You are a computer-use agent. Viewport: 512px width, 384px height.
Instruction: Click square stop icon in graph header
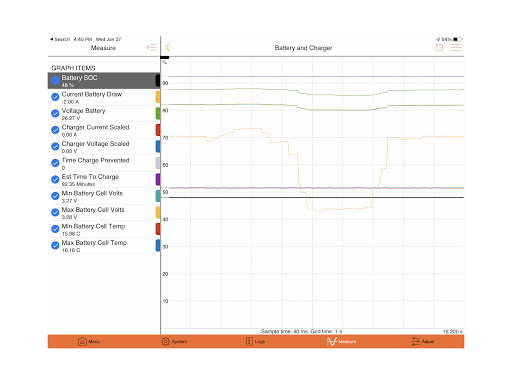click(439, 48)
